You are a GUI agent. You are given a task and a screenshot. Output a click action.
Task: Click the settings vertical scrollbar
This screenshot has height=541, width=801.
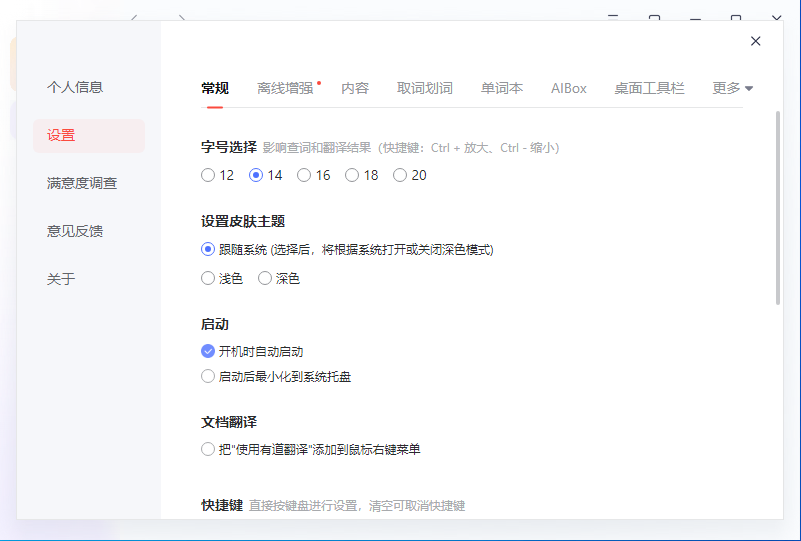tap(778, 207)
